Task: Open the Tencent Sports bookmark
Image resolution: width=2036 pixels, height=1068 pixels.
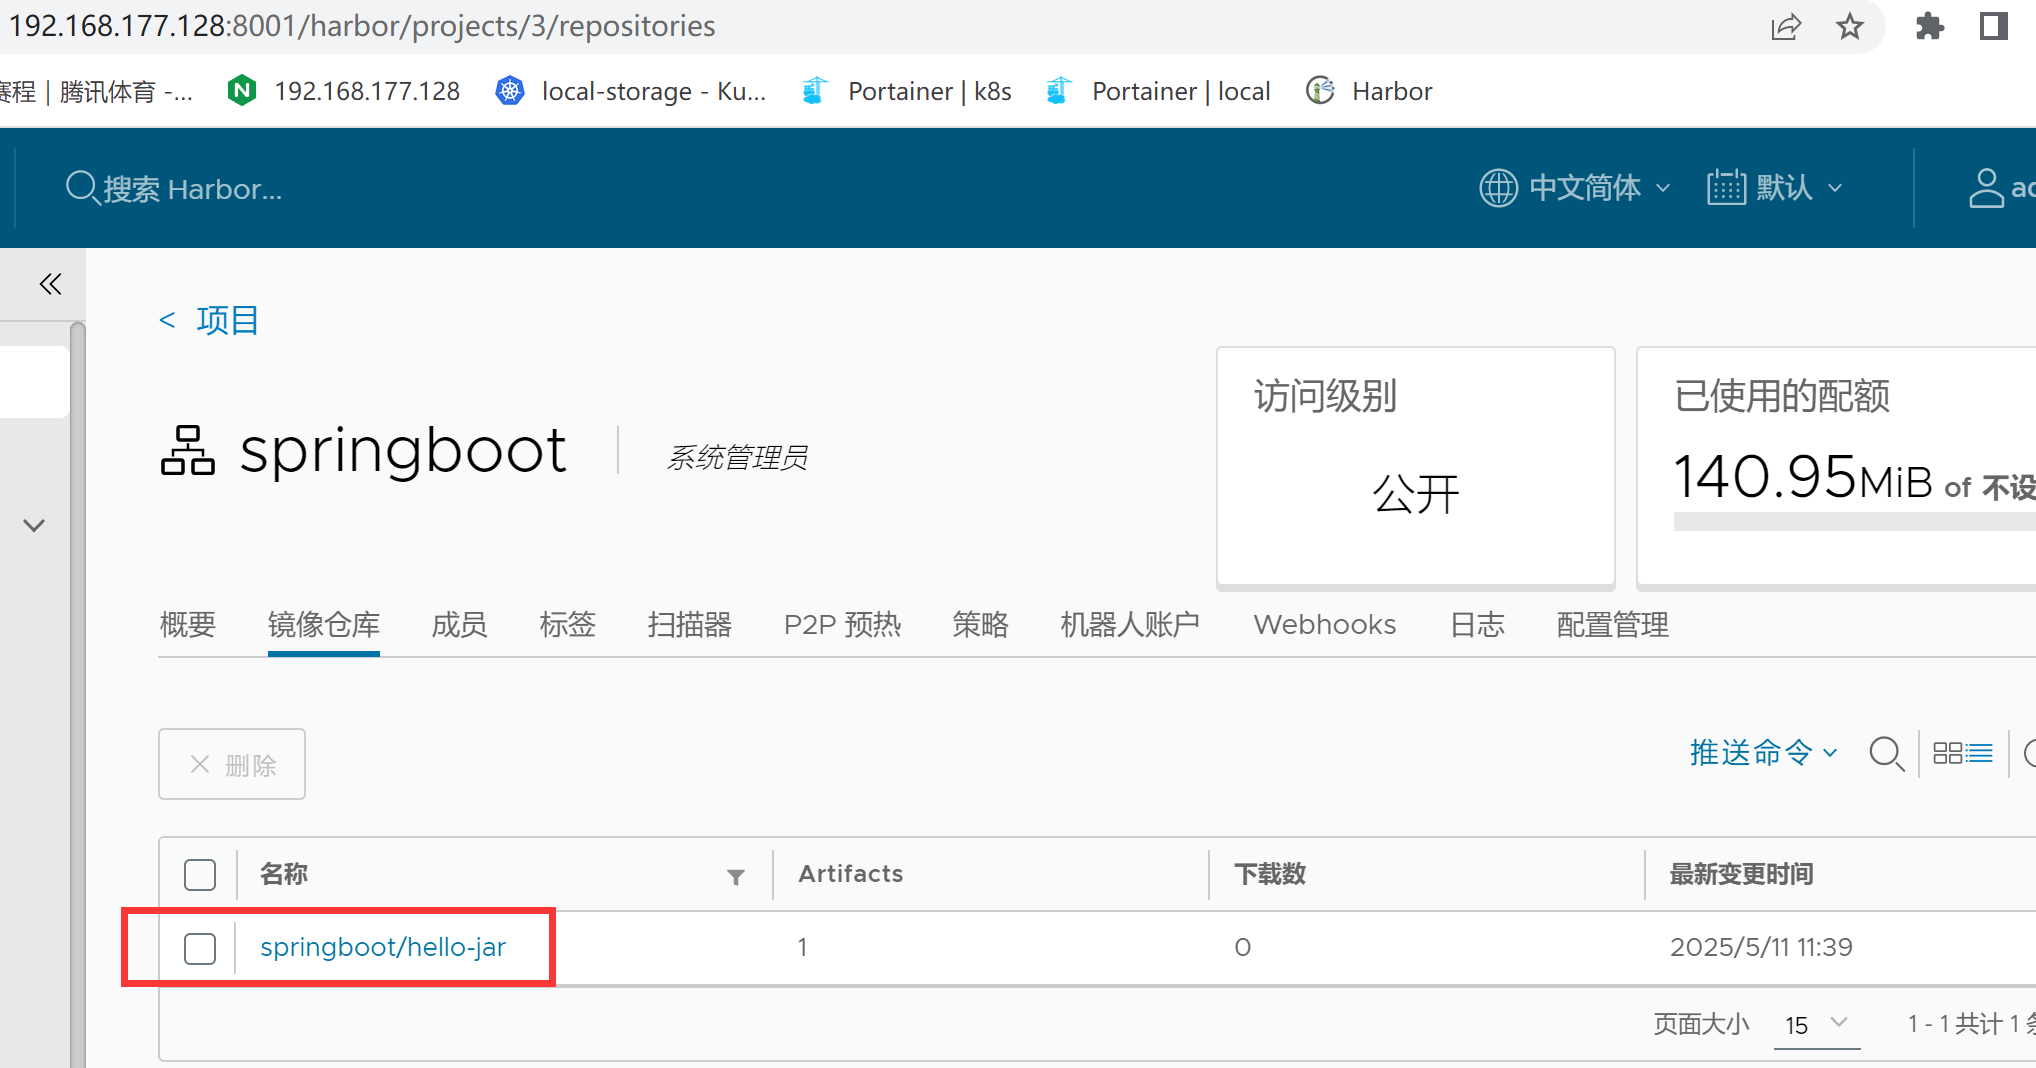Action: point(96,91)
